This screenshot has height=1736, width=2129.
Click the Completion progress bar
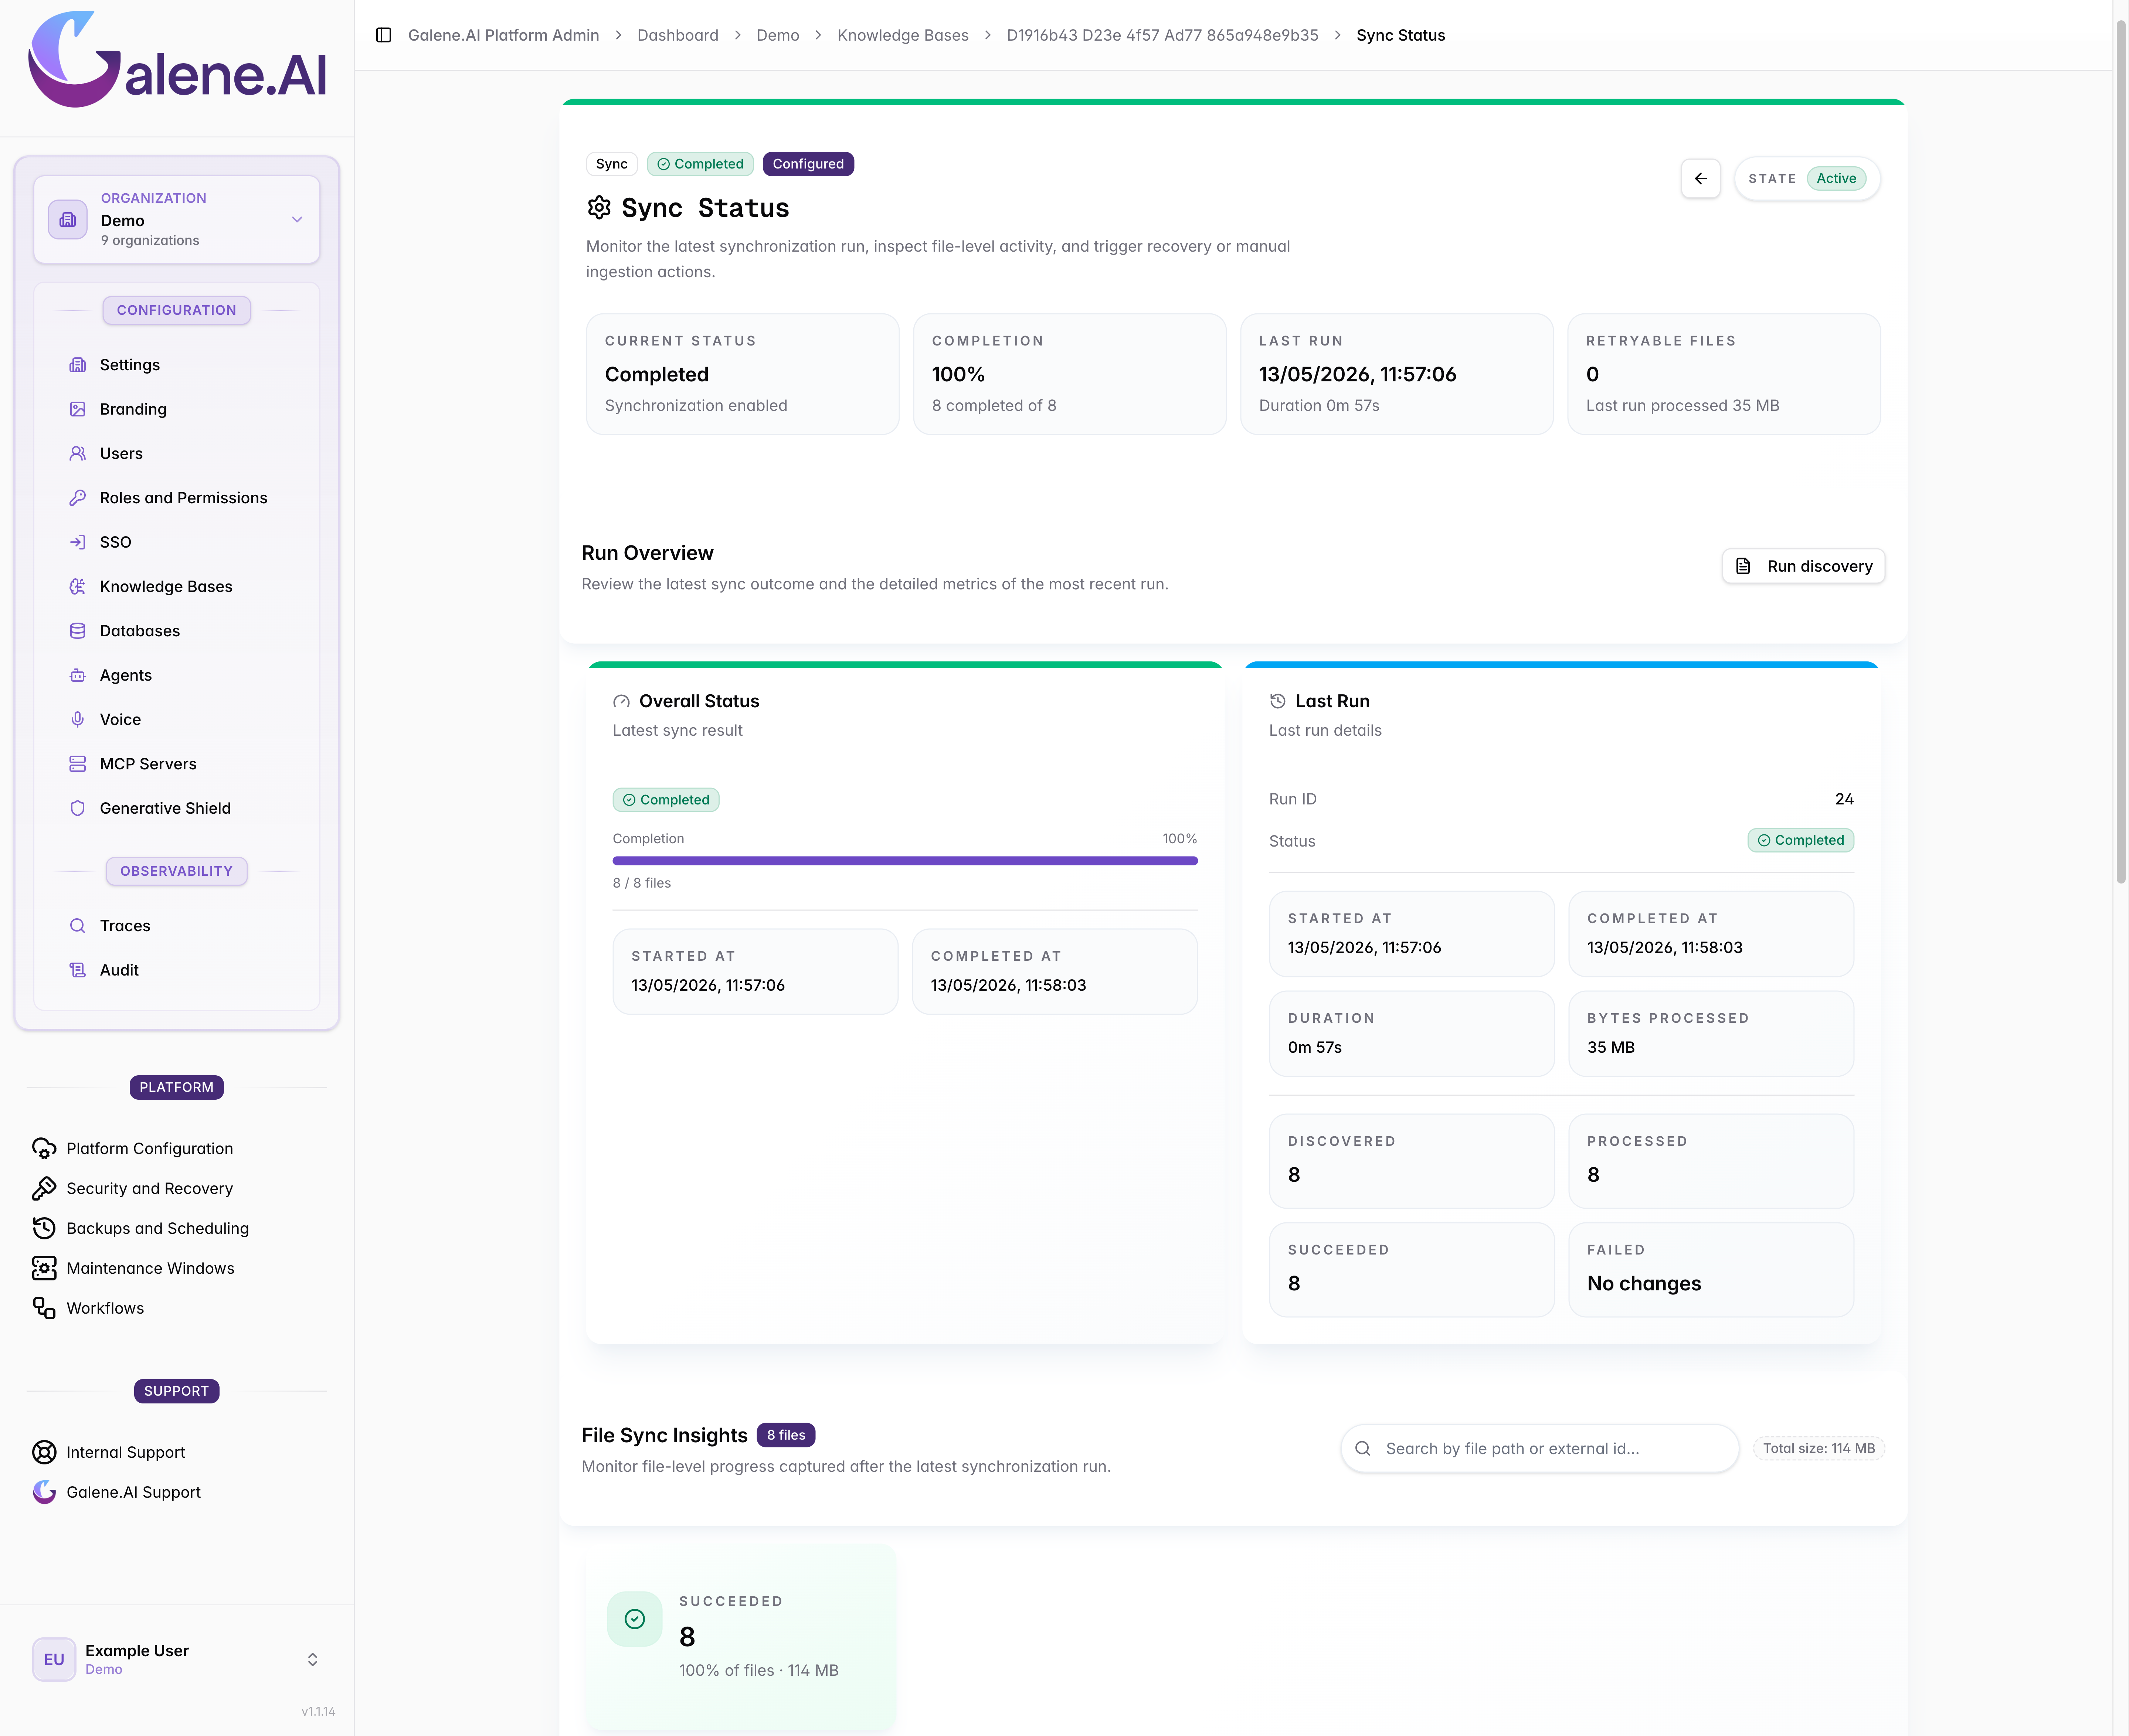point(904,860)
